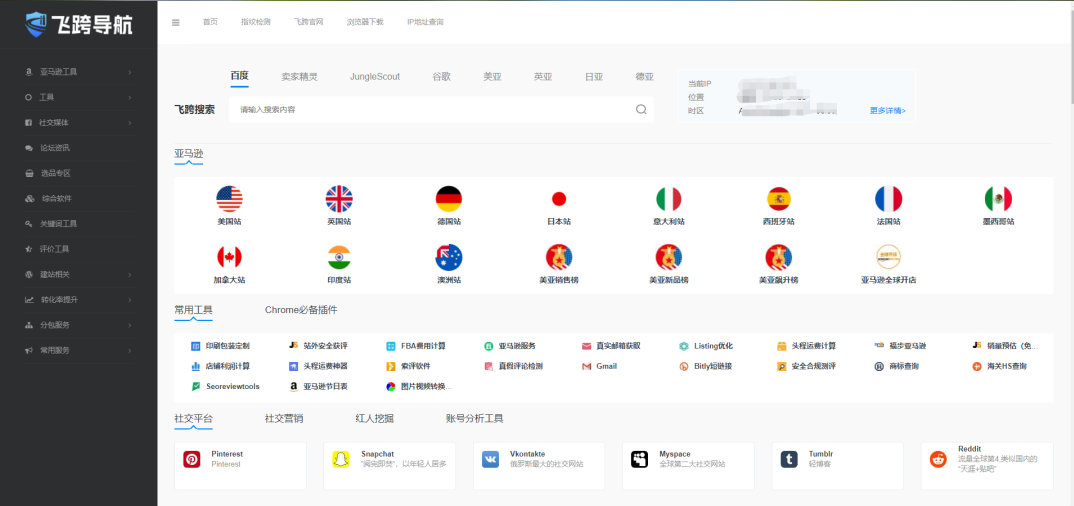The height and width of the screenshot is (506, 1074).
Task: Expand the 社交媒体 sidebar section
Action: (x=79, y=123)
